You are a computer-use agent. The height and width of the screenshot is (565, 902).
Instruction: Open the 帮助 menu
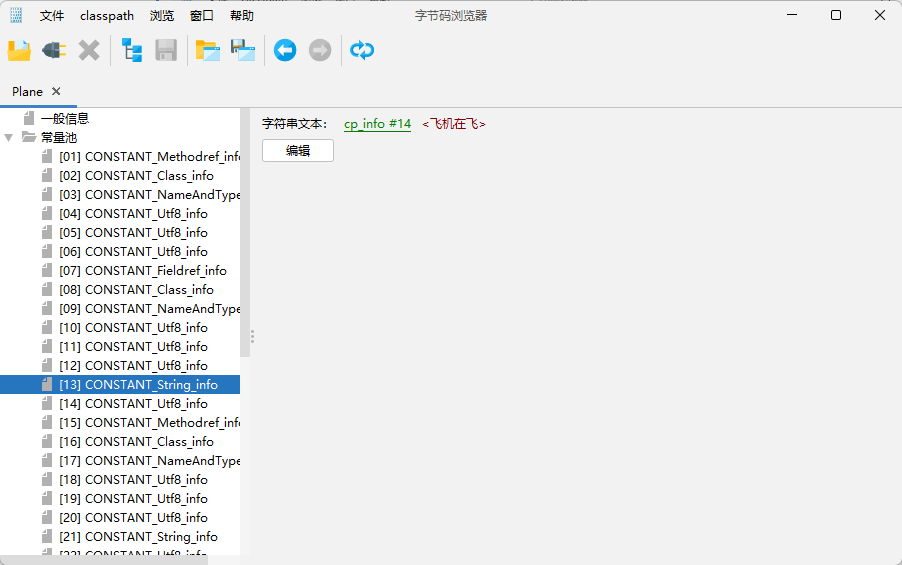[242, 16]
